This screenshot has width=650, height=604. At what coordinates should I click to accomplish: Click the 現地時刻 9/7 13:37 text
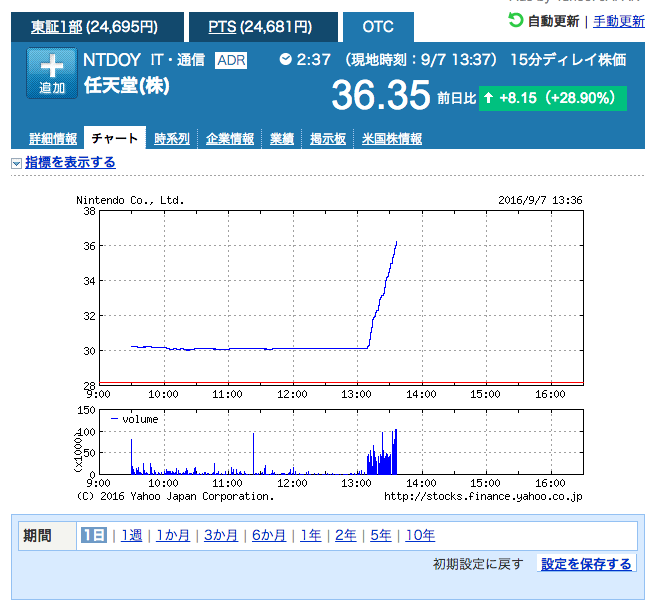point(420,60)
